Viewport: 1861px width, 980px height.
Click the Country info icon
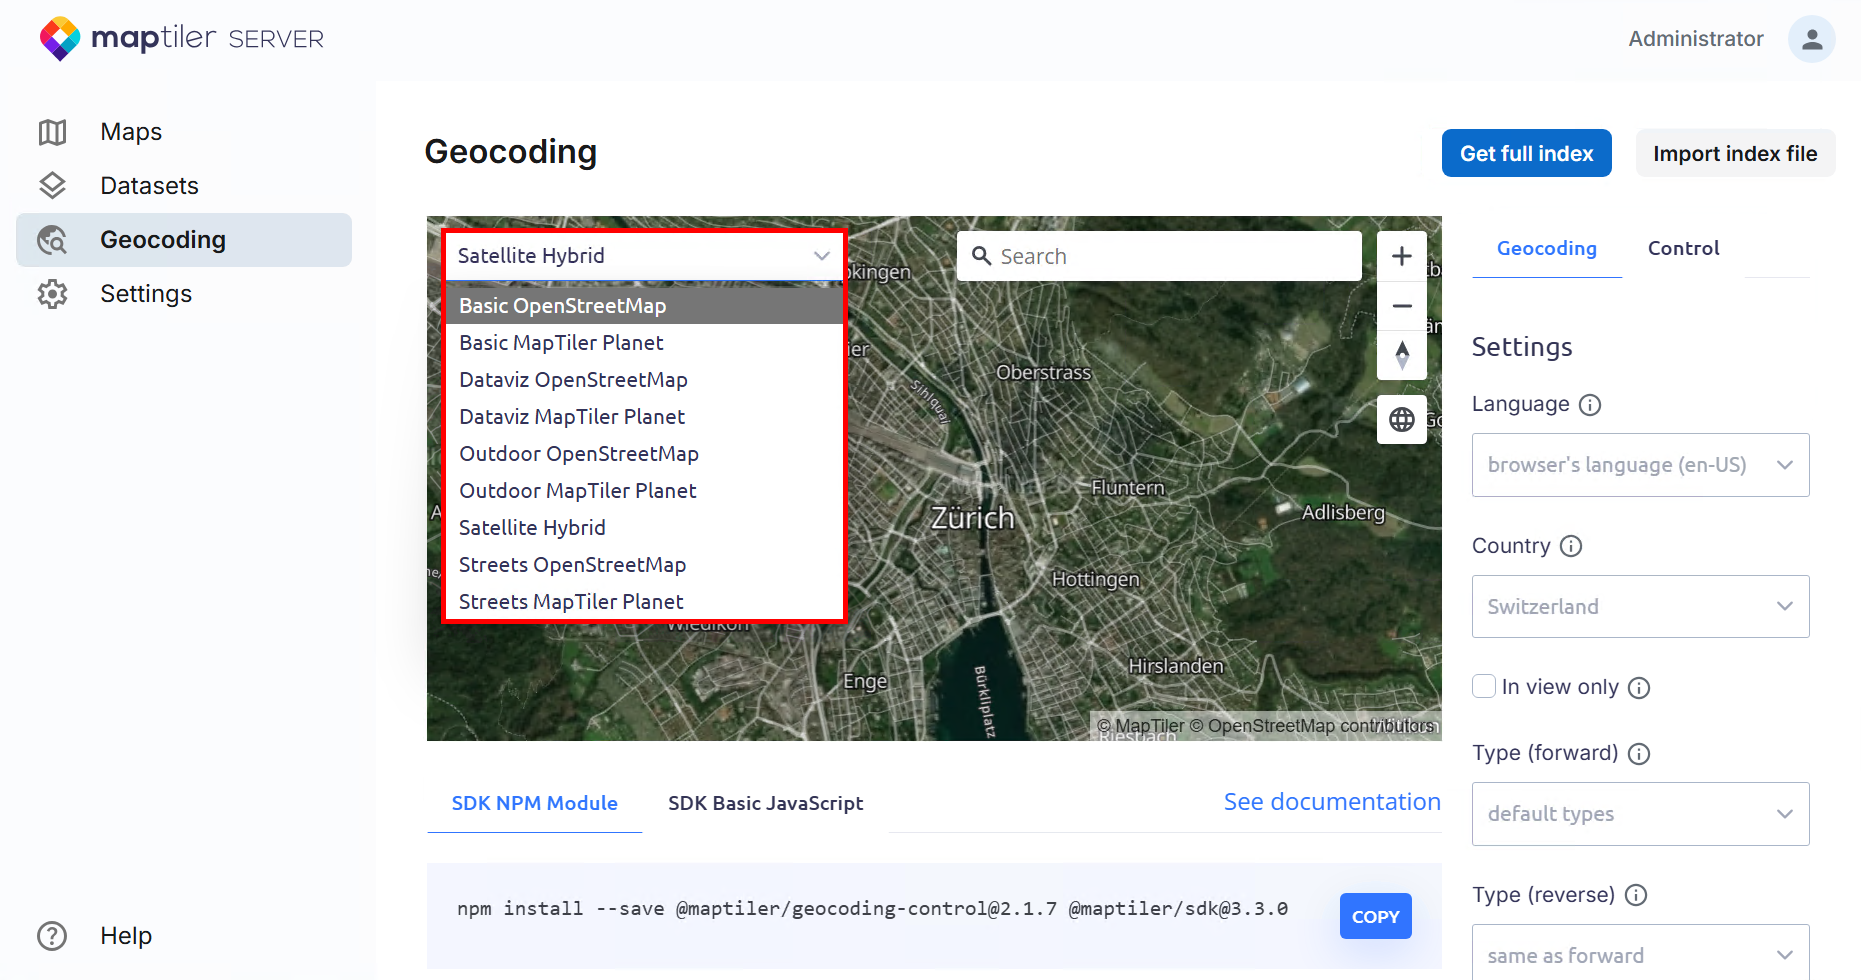pos(1571,546)
